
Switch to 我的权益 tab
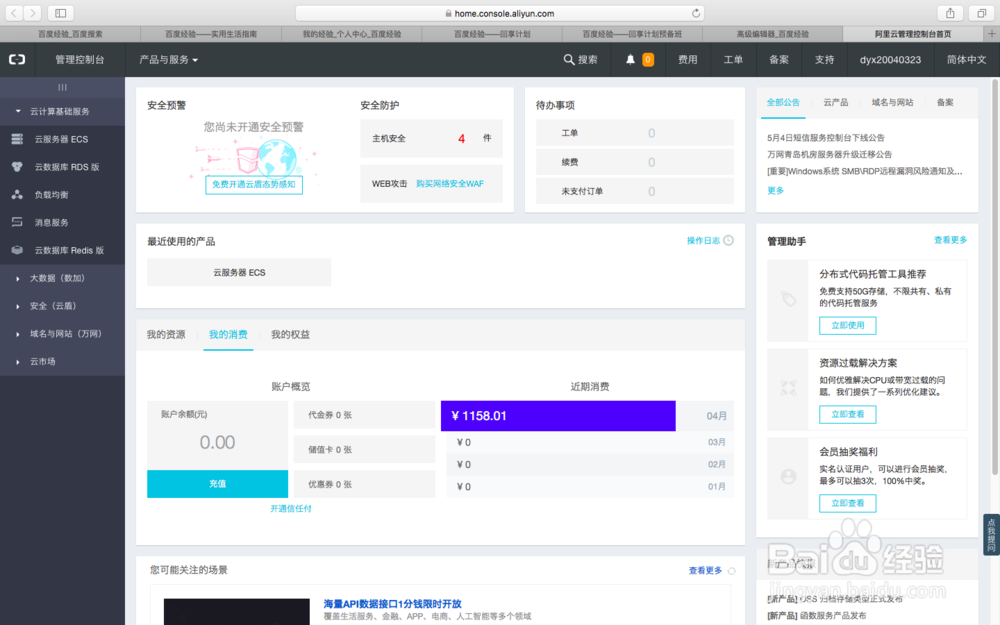[x=290, y=334]
